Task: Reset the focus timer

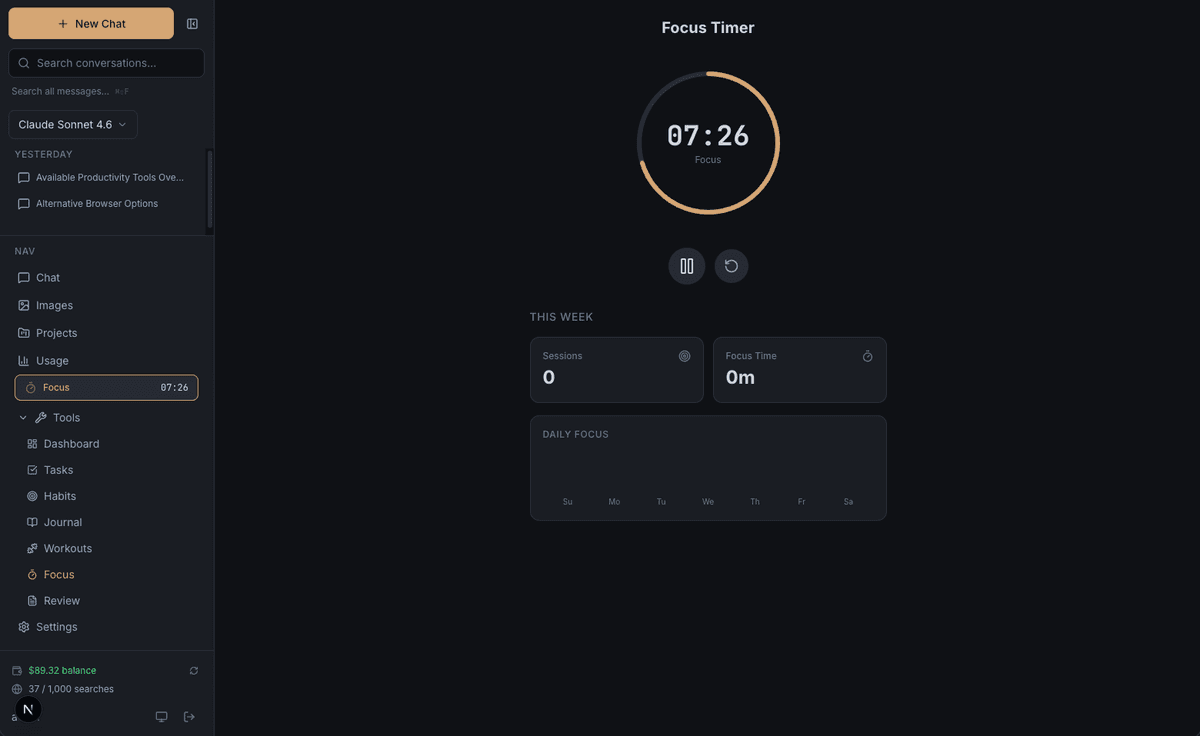Action: point(731,266)
